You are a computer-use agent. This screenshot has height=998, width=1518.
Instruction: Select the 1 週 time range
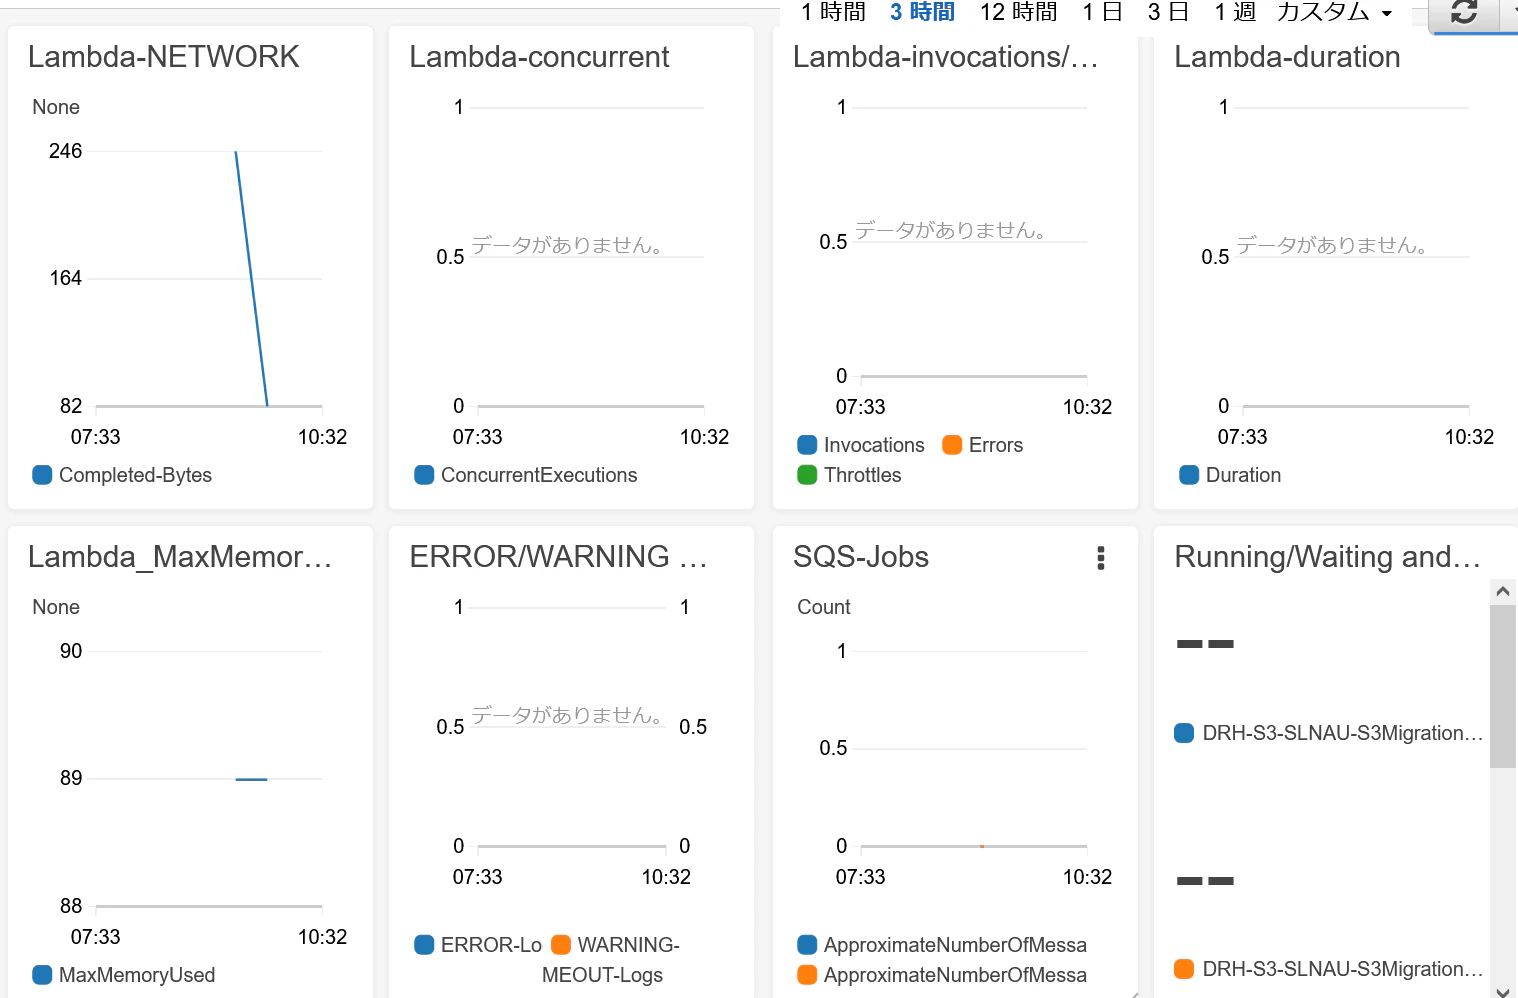click(x=1235, y=12)
